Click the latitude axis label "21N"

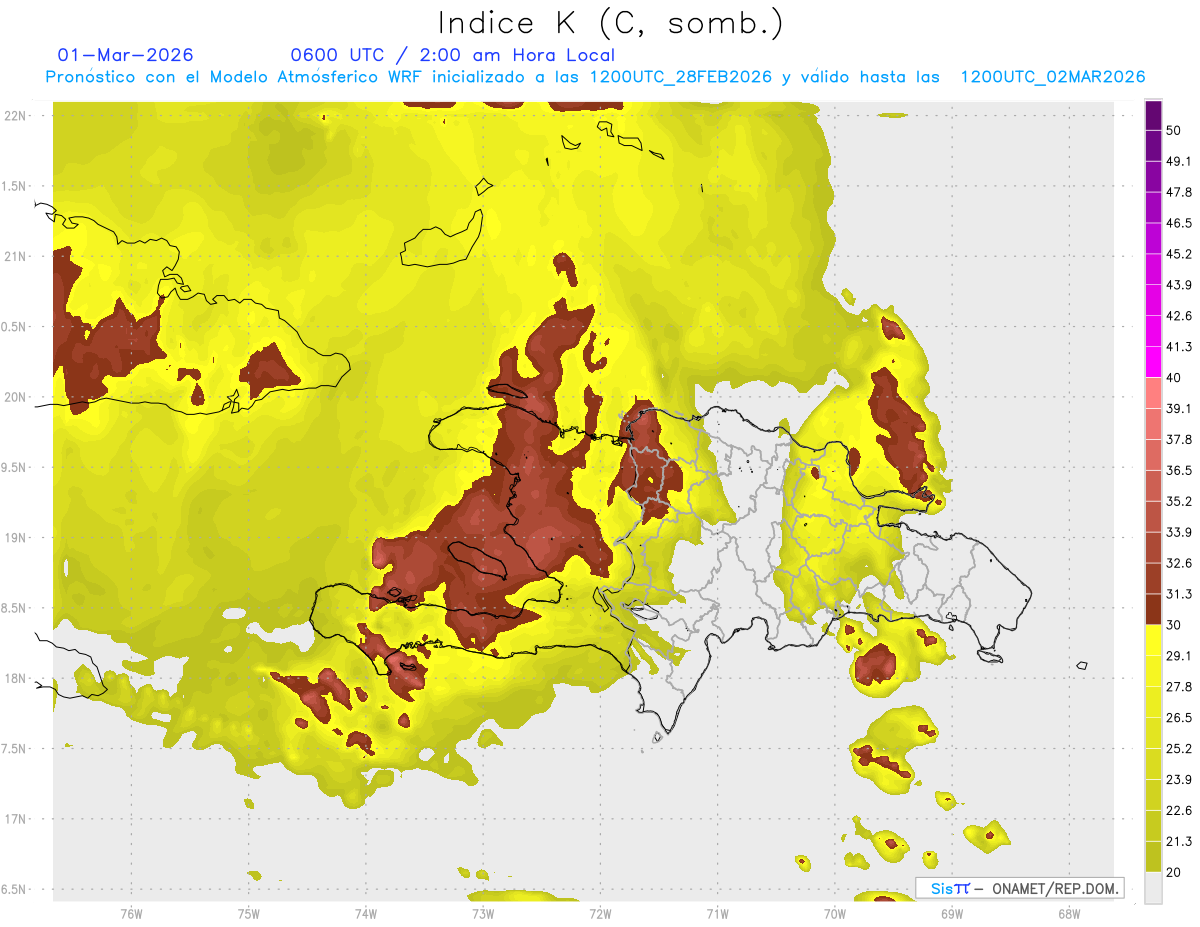15,256
